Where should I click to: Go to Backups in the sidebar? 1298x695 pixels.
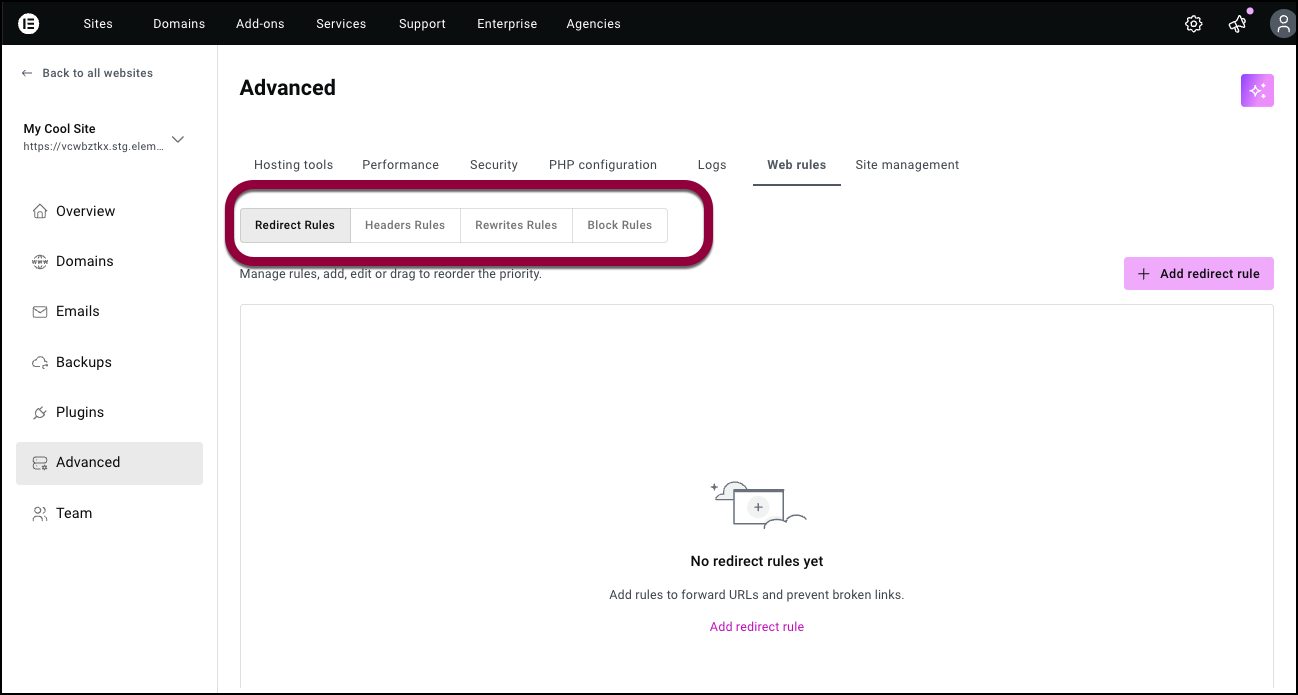[83, 362]
